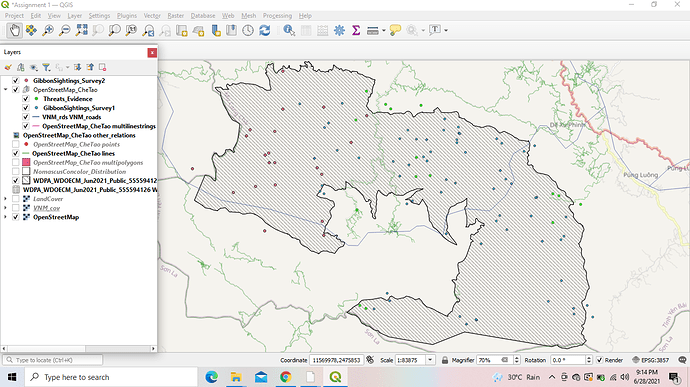Select the Pan Map hand tool
The width and height of the screenshot is (690, 387).
click(15, 30)
